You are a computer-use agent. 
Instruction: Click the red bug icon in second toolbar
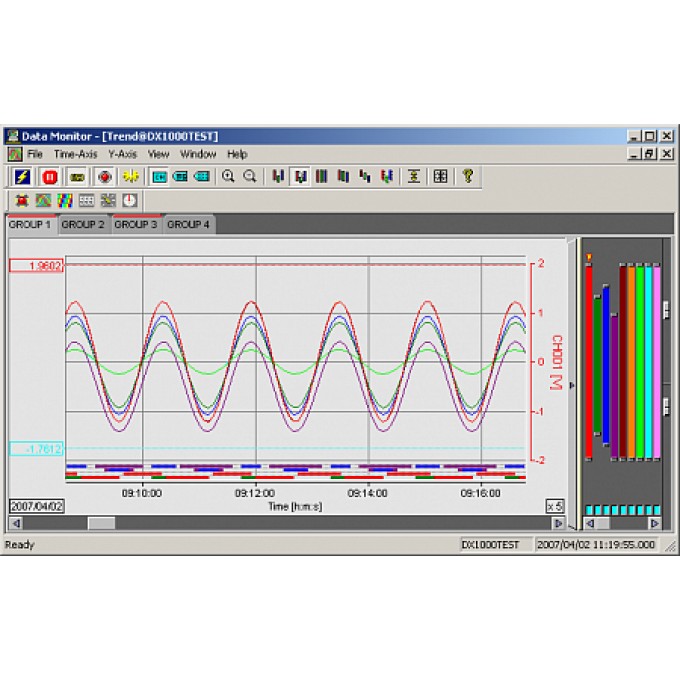pyautogui.click(x=21, y=200)
